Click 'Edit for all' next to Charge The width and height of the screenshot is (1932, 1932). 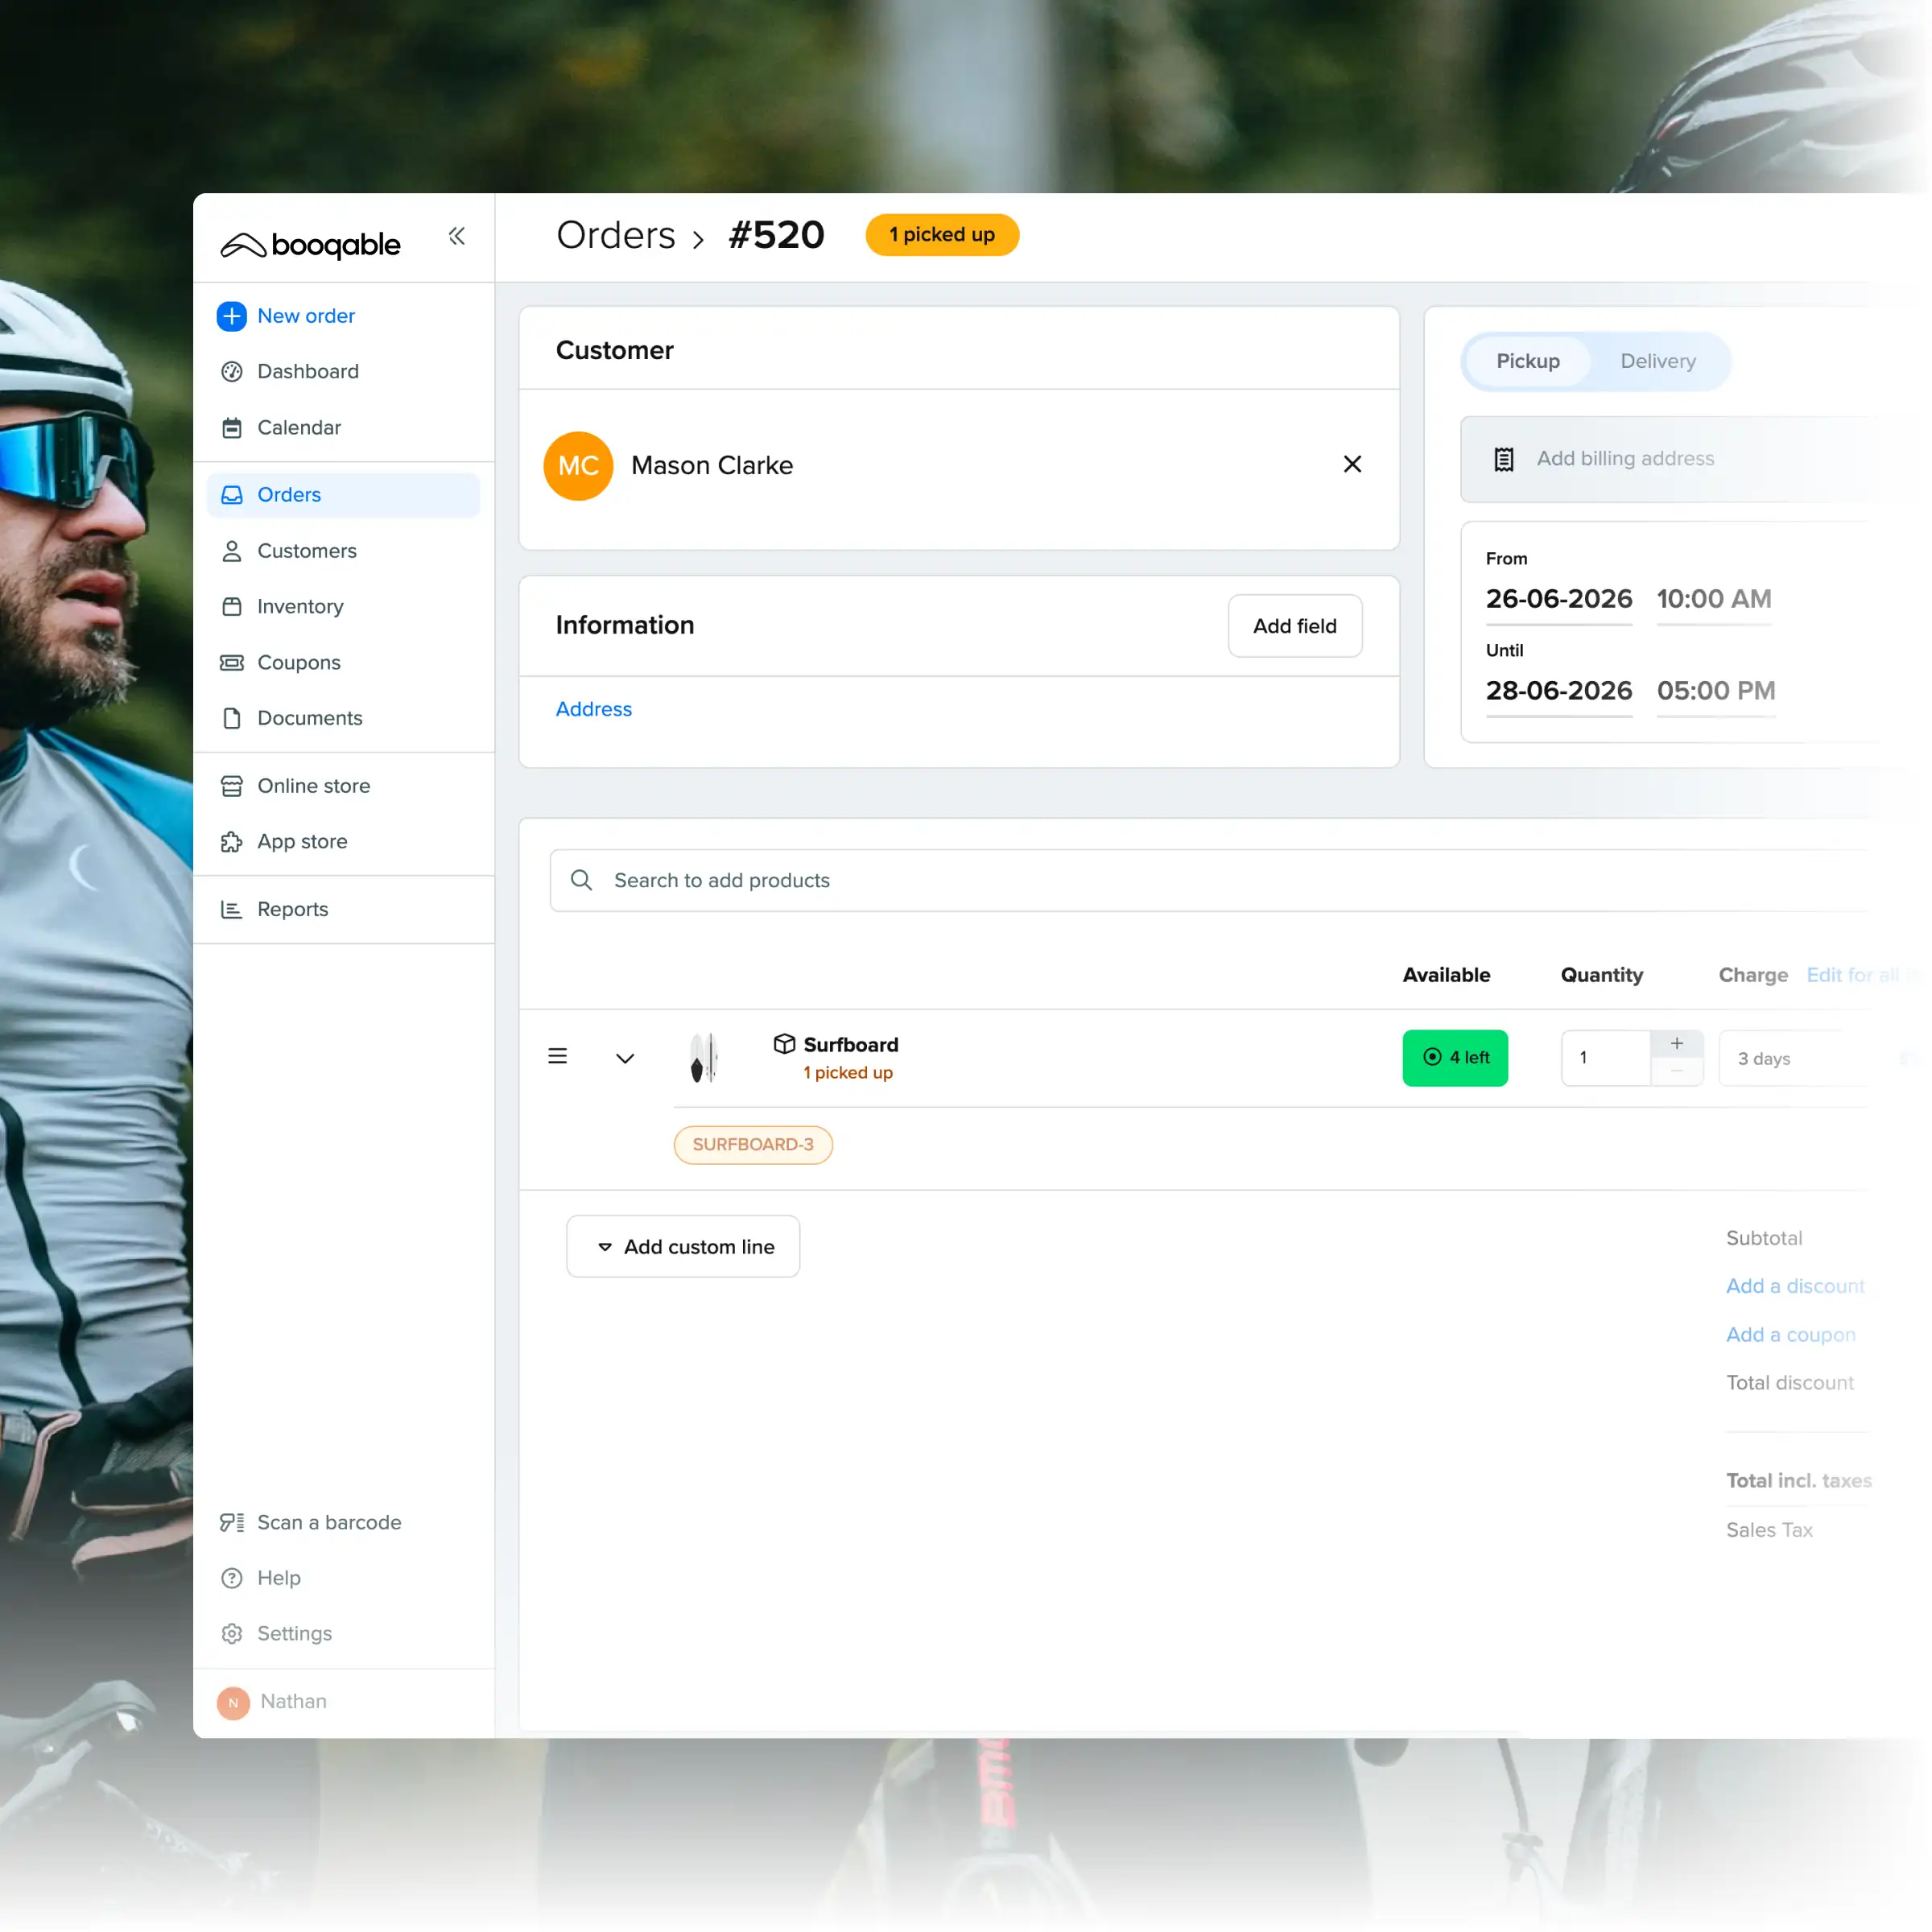(x=1853, y=975)
